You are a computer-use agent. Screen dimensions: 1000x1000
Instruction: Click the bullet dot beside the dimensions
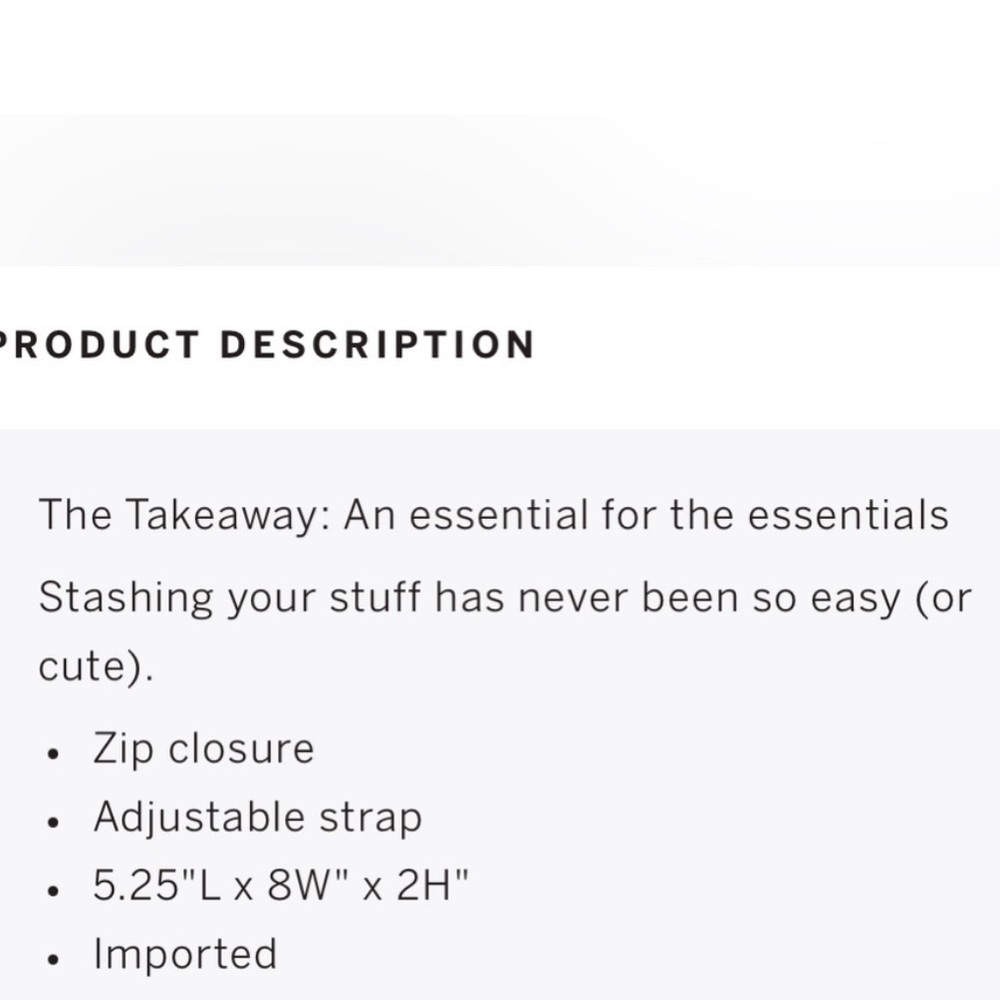pos(54,890)
